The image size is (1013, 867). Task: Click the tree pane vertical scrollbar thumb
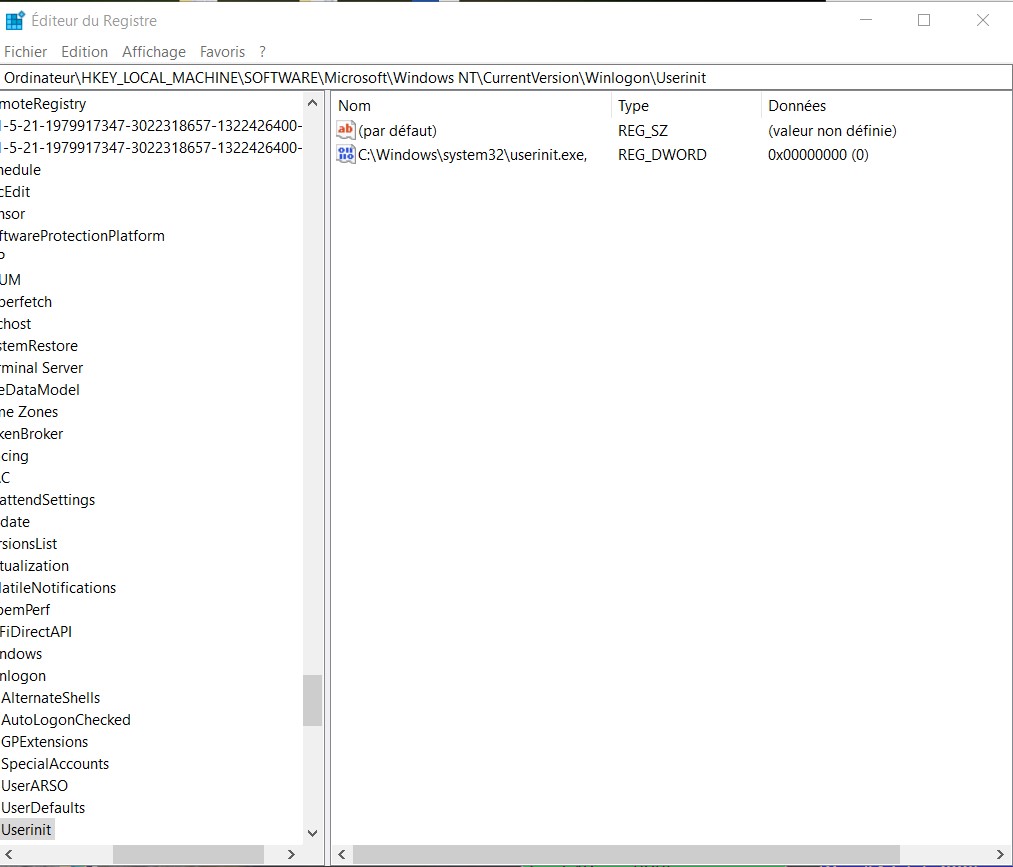(x=313, y=700)
